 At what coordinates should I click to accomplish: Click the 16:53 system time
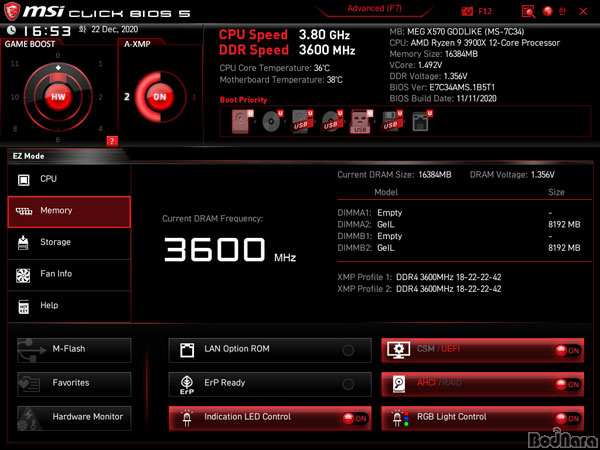47,31
